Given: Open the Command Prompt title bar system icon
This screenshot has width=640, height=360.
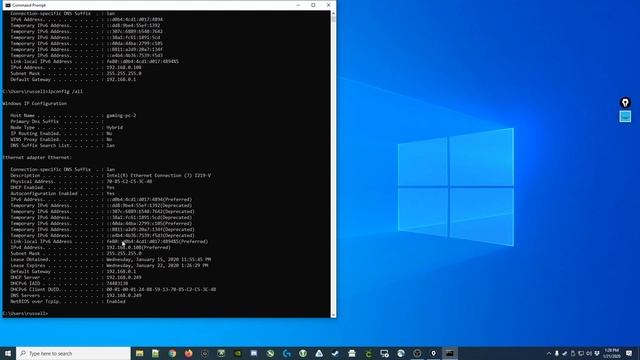Looking at the screenshot, I should [x=7, y=5].
